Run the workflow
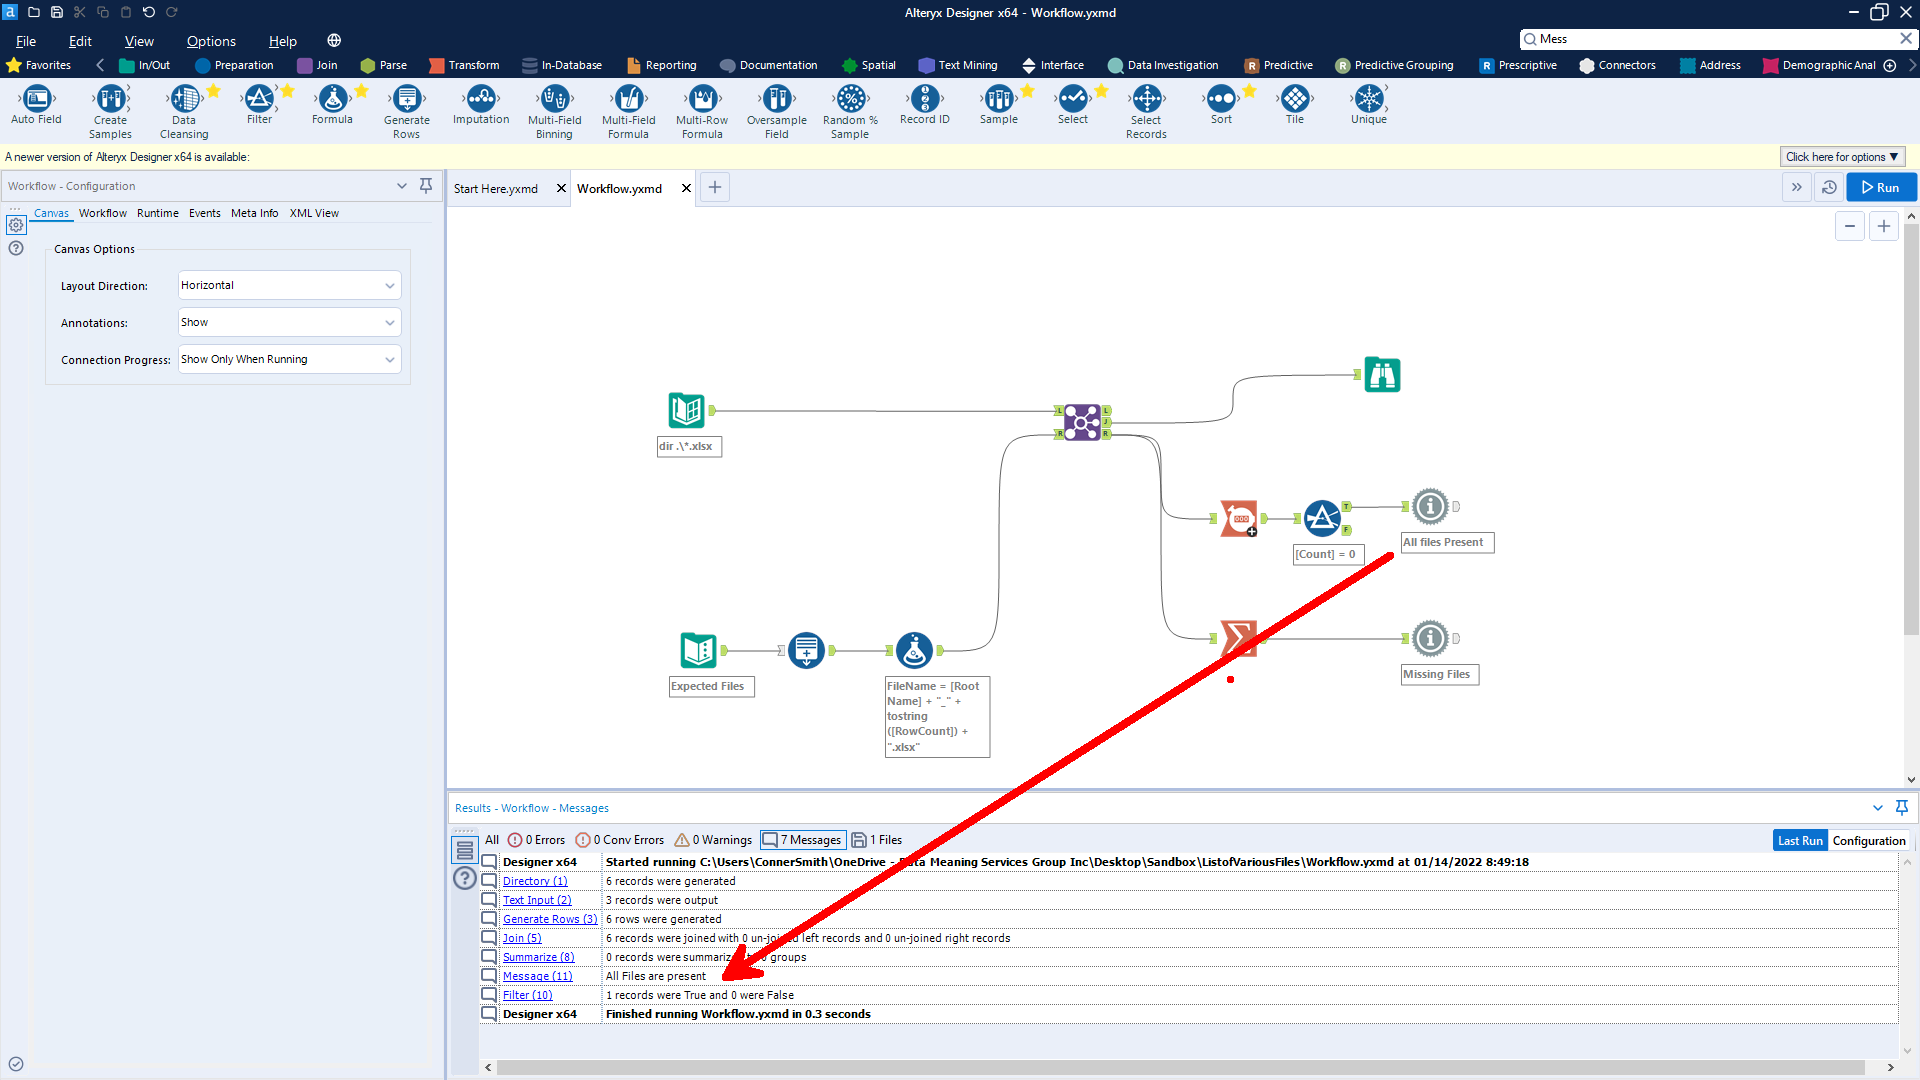This screenshot has height=1080, width=1920. click(x=1880, y=187)
